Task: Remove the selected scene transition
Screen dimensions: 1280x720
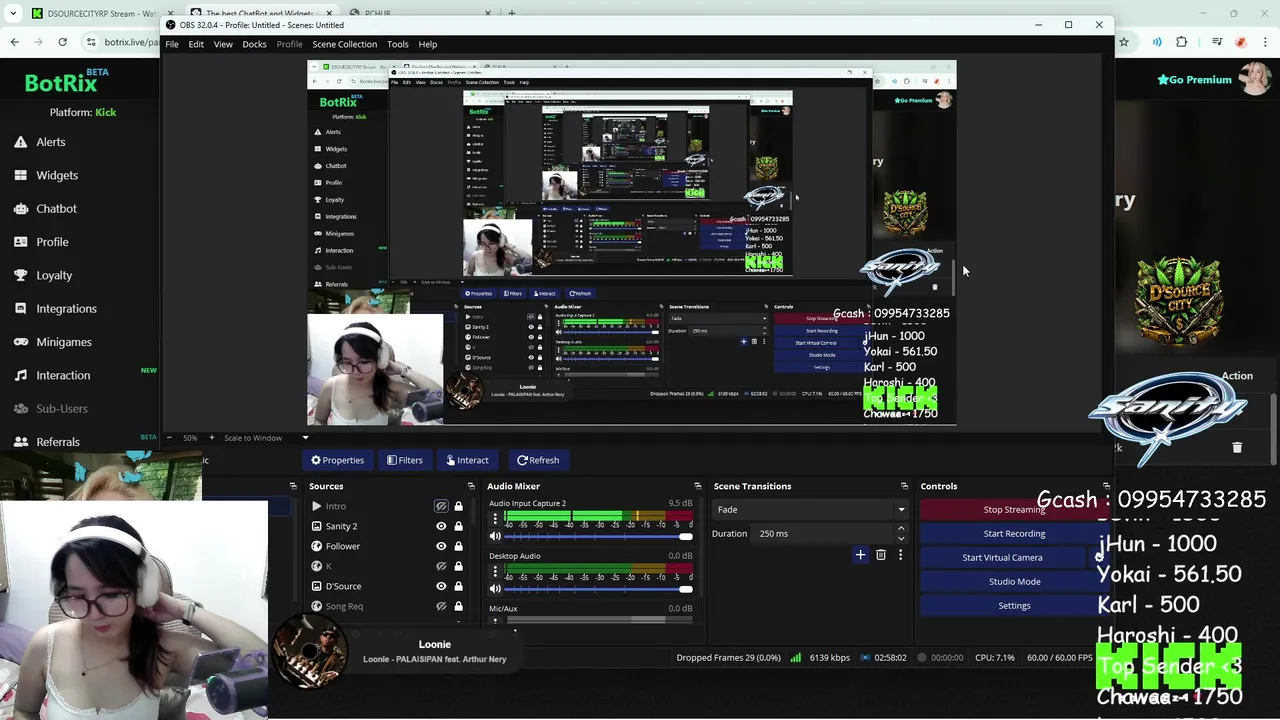Action: (881, 555)
